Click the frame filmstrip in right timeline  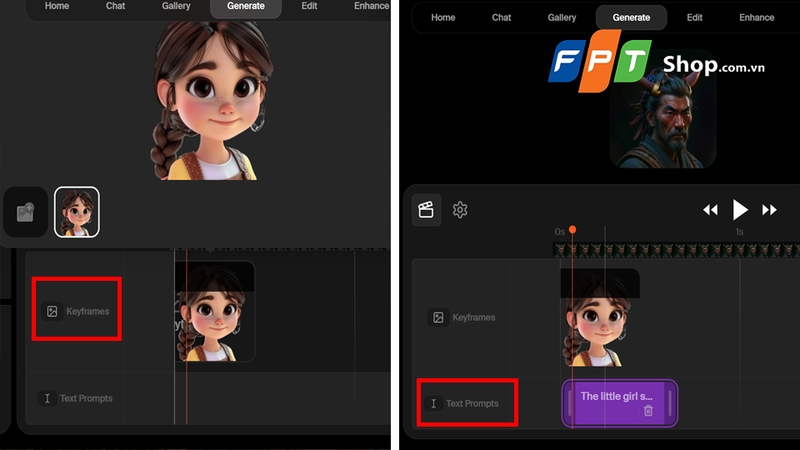(677, 250)
